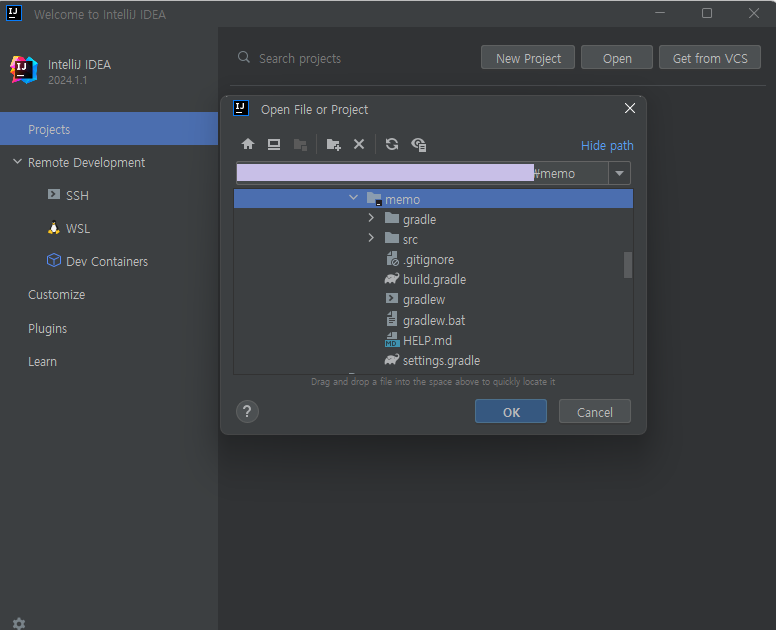
Task: Open the Customize section
Action: [x=56, y=294]
